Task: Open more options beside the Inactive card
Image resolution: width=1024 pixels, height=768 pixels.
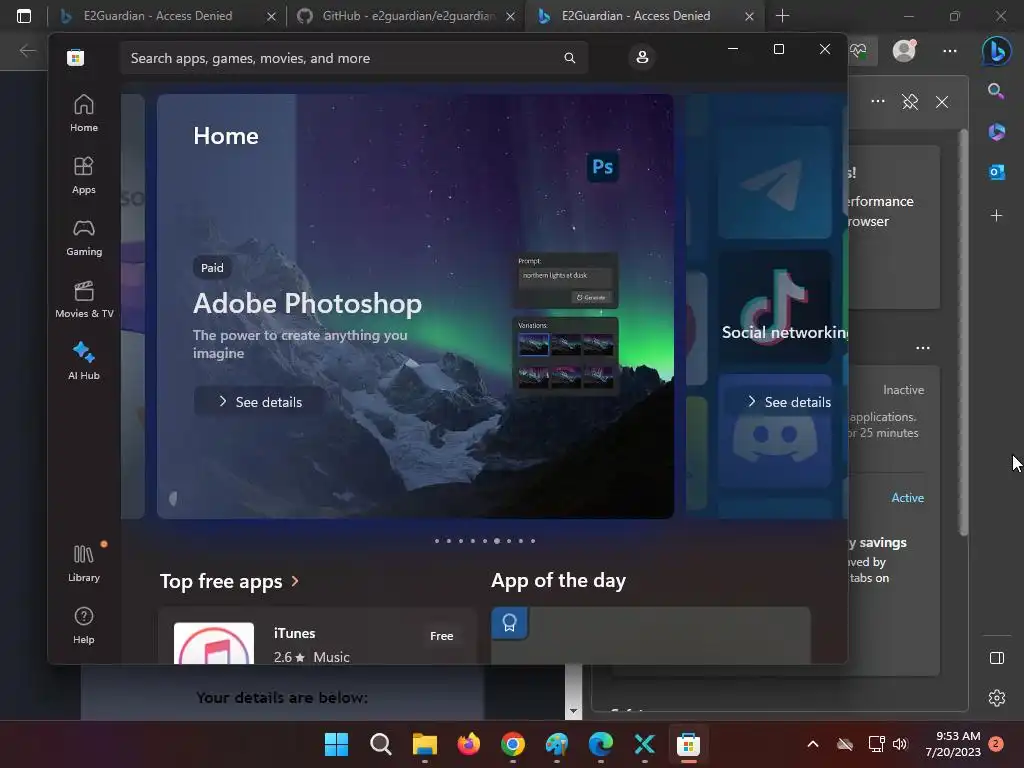Action: click(923, 348)
